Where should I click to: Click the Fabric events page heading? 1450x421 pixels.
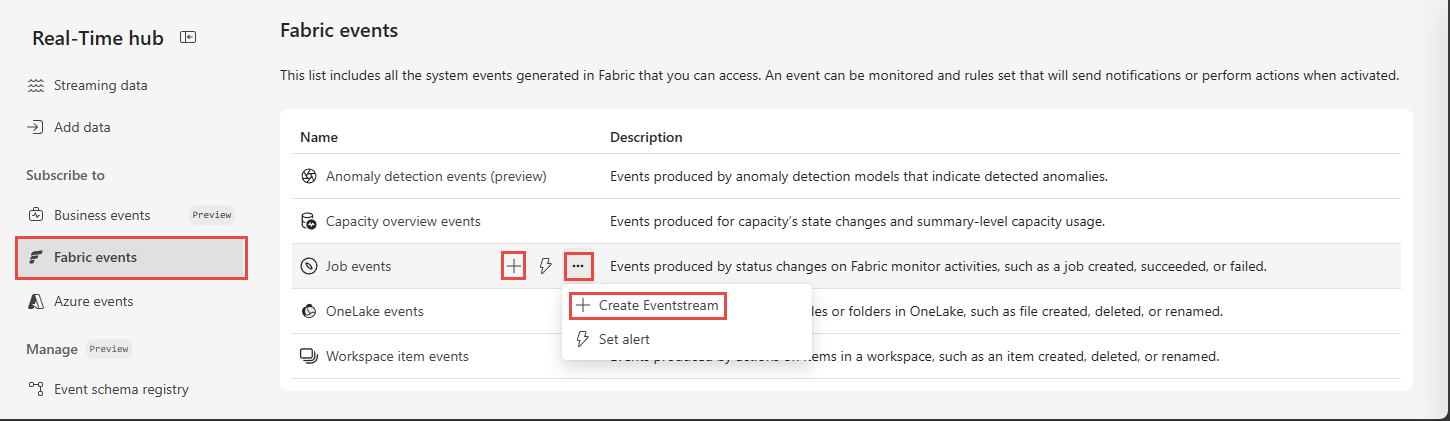339,31
